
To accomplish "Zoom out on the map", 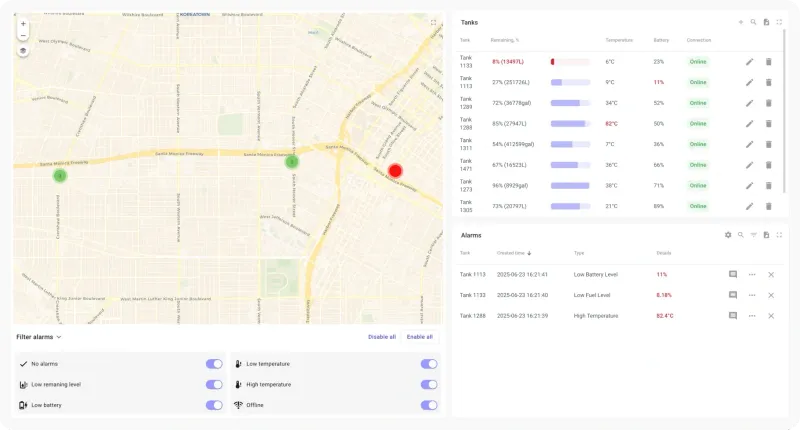I will [x=23, y=36].
